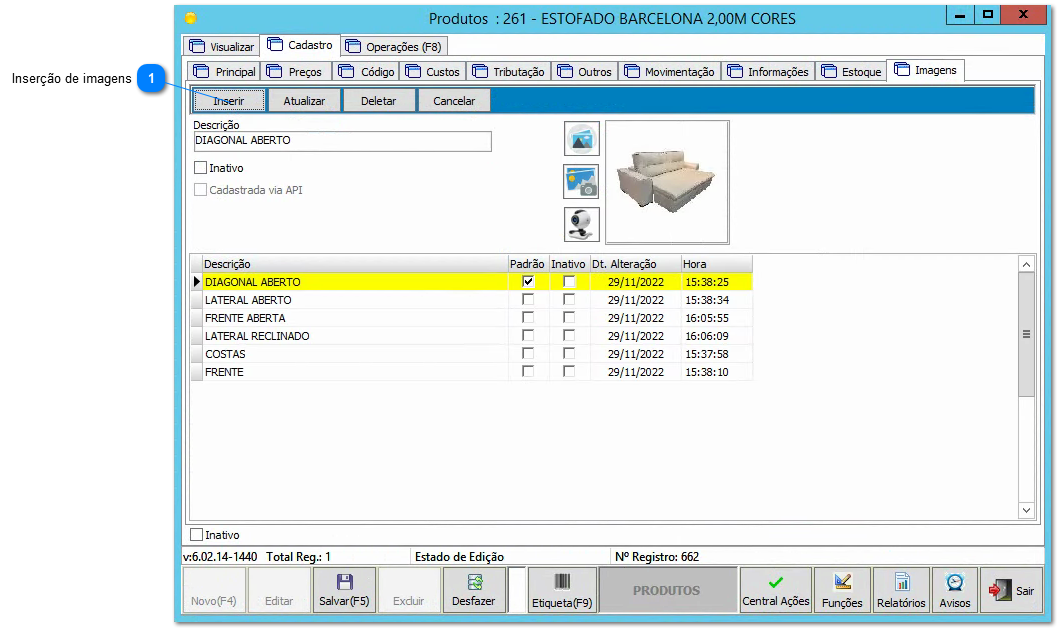Print a label with Etiqueta(F9)
Viewport: 1060px width, 631px height.
562,589
